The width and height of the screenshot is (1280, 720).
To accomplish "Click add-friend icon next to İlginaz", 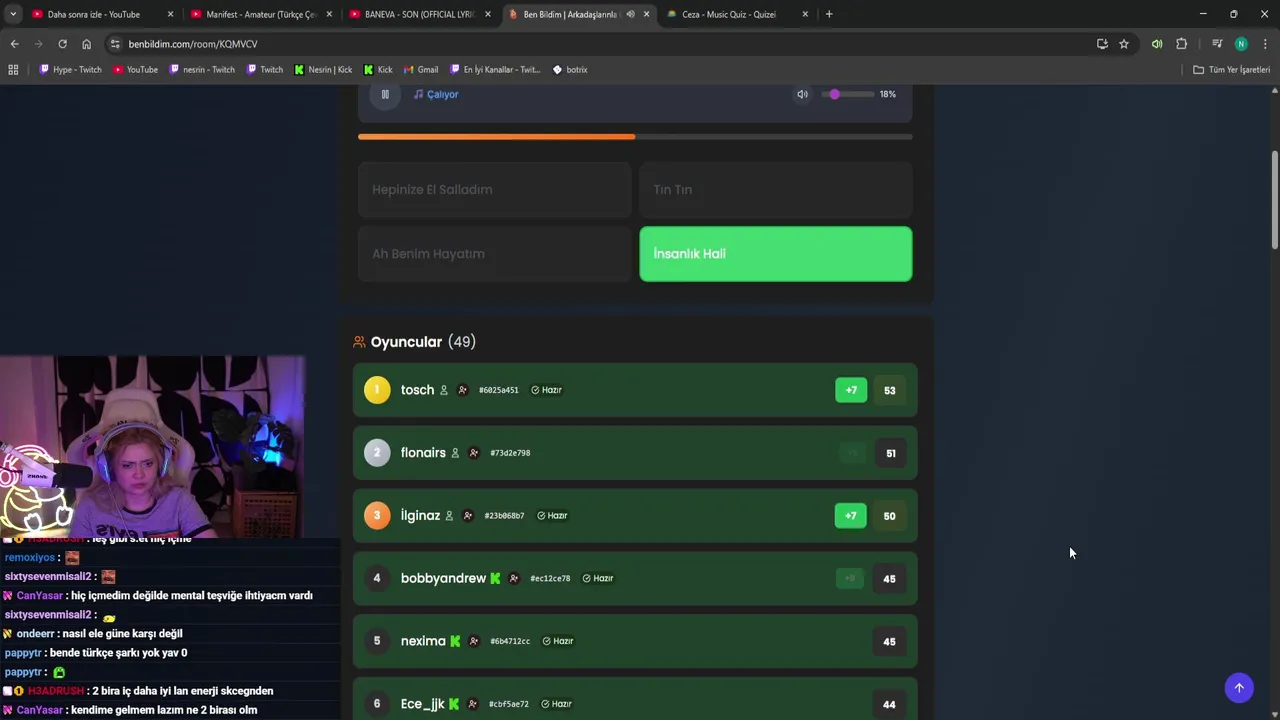I will 467,516.
